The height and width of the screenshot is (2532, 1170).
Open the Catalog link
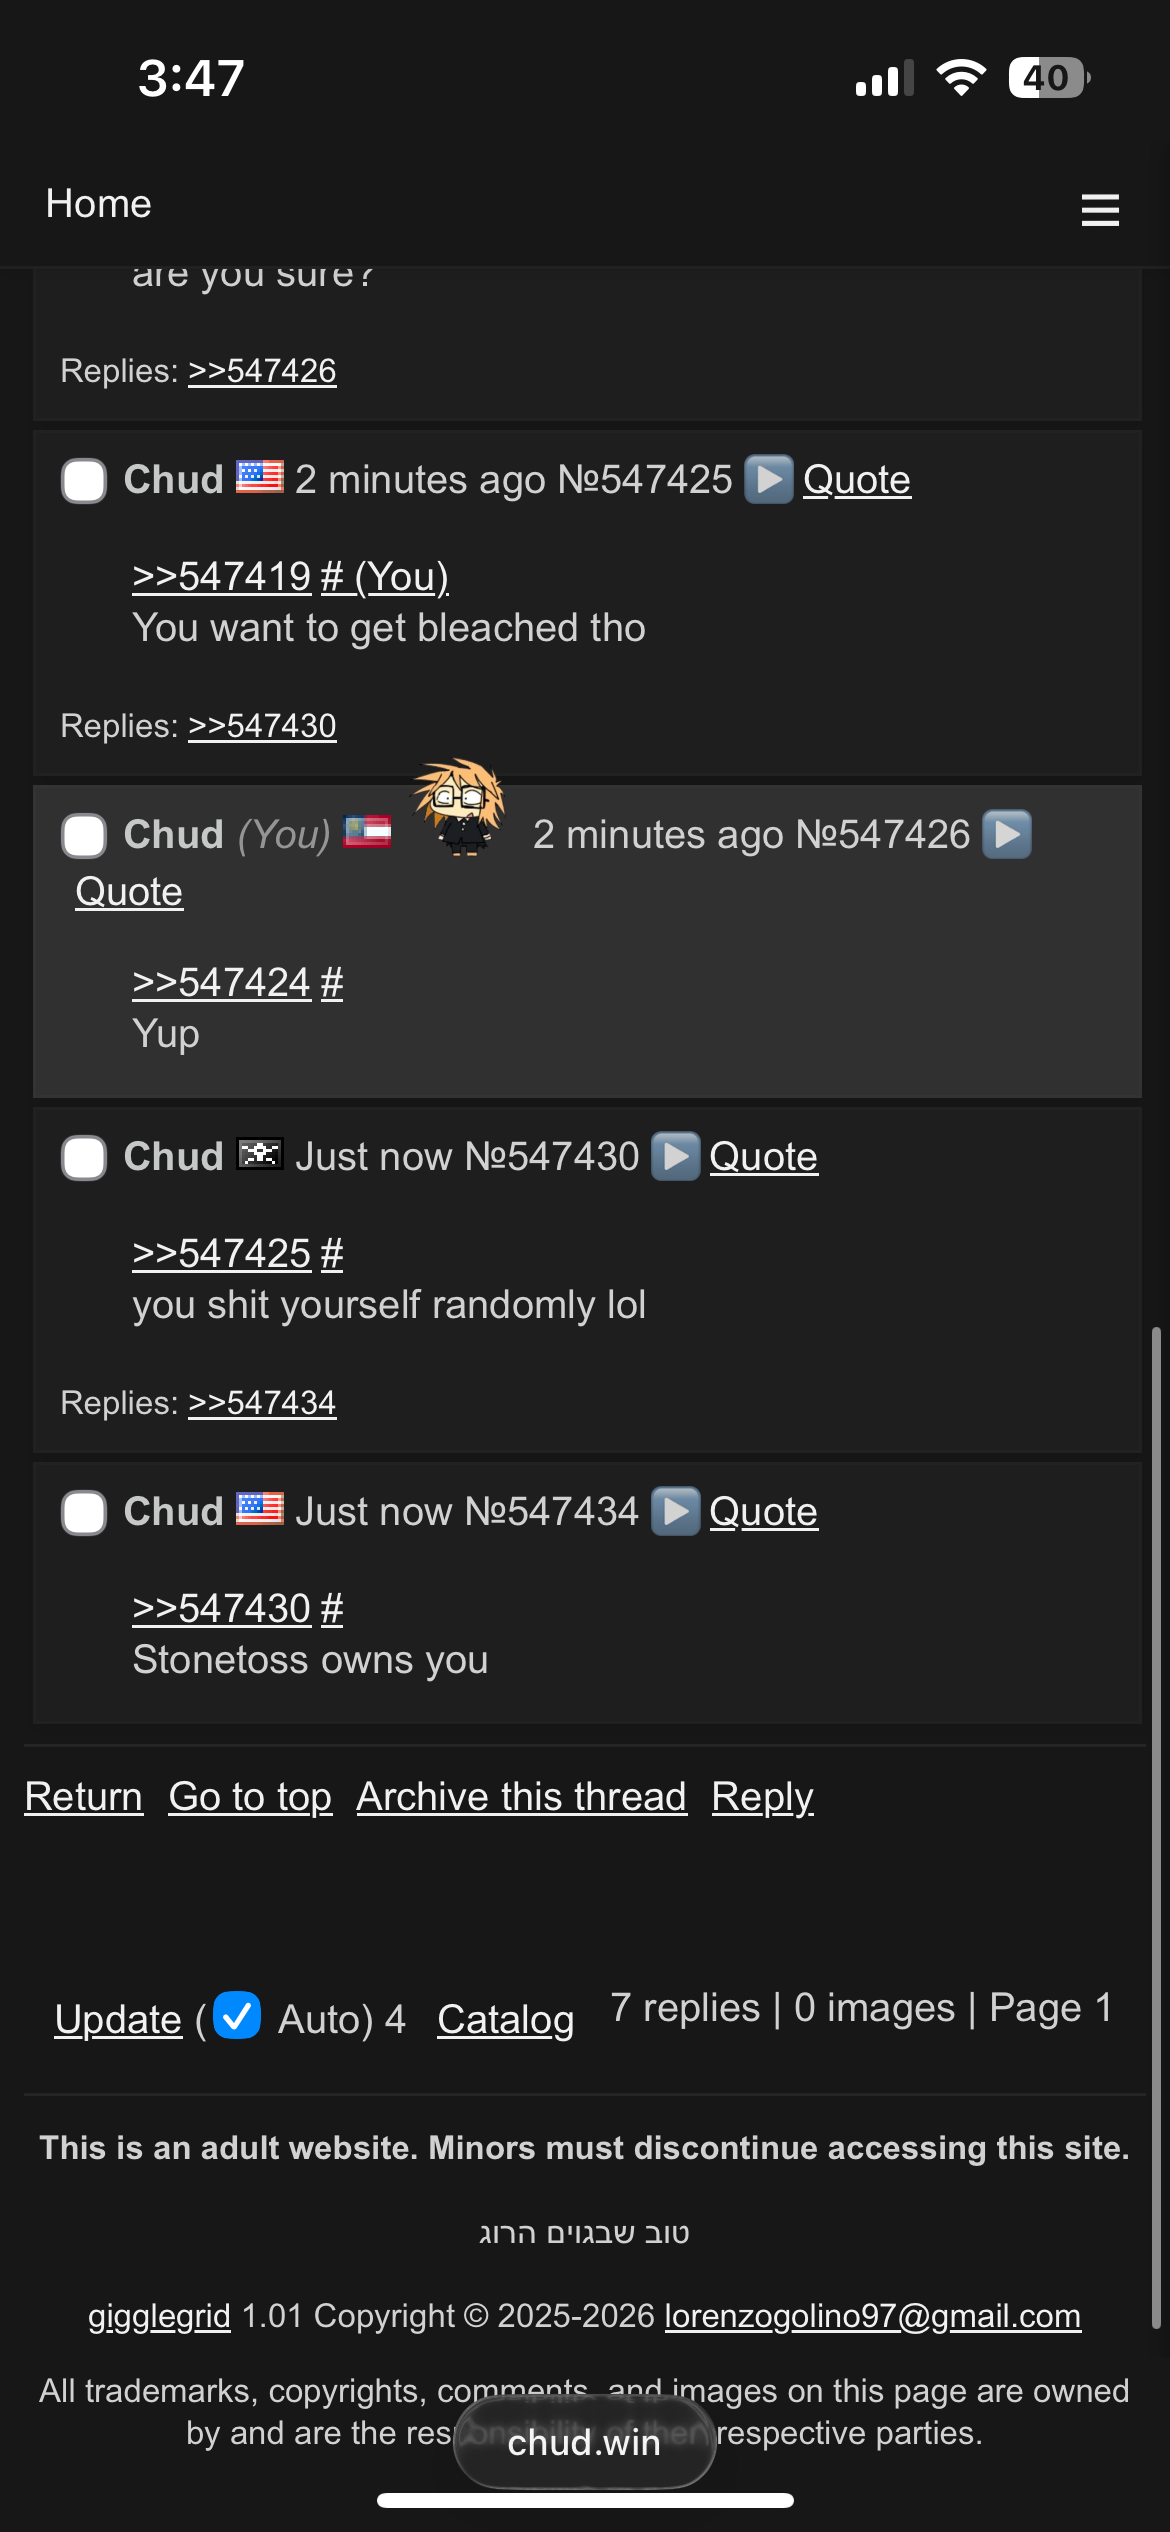coord(506,2020)
